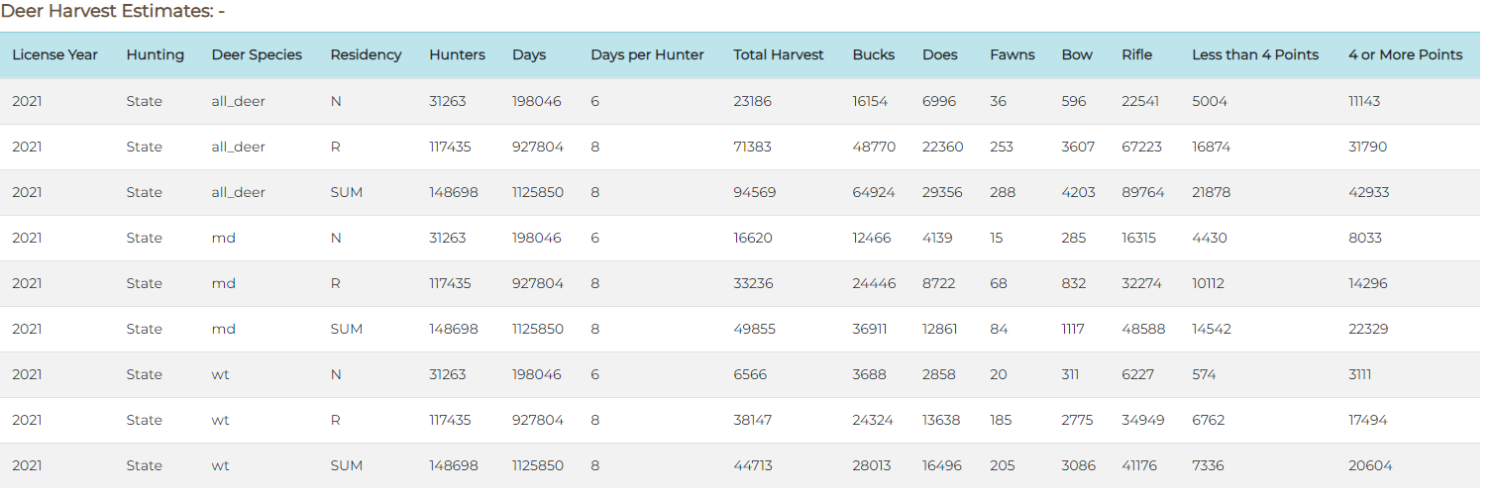The height and width of the screenshot is (500, 1496).
Task: Click the Does column header
Action: click(940, 55)
